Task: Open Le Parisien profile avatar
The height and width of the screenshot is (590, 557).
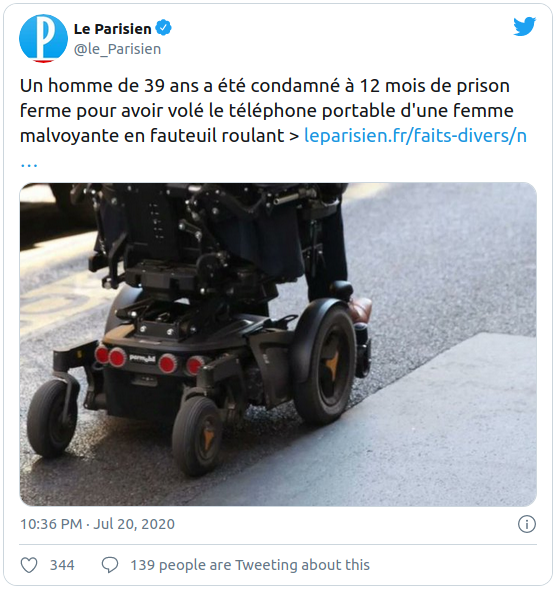Action: [43, 38]
